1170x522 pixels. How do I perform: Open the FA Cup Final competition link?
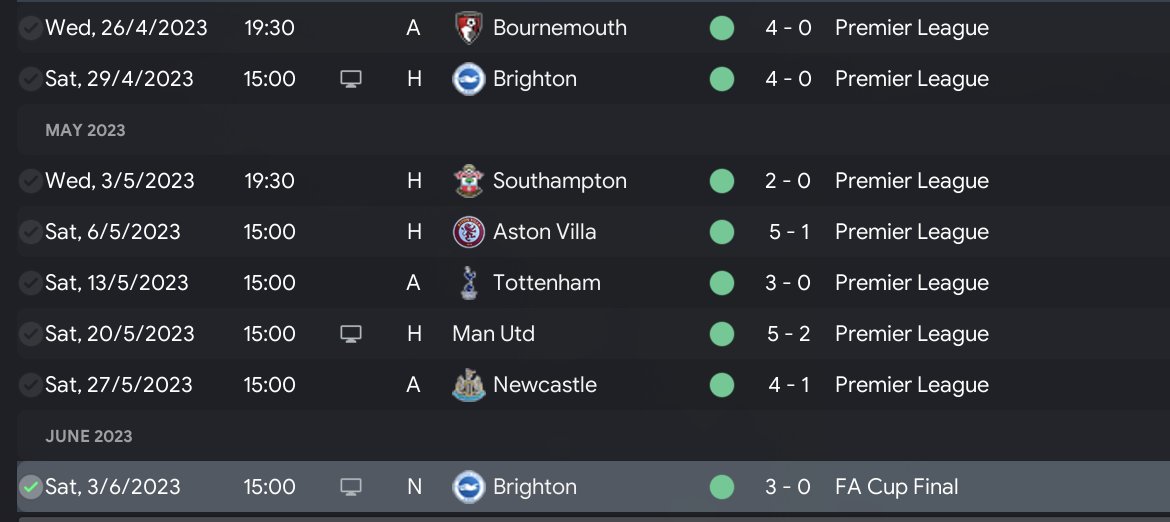(896, 487)
